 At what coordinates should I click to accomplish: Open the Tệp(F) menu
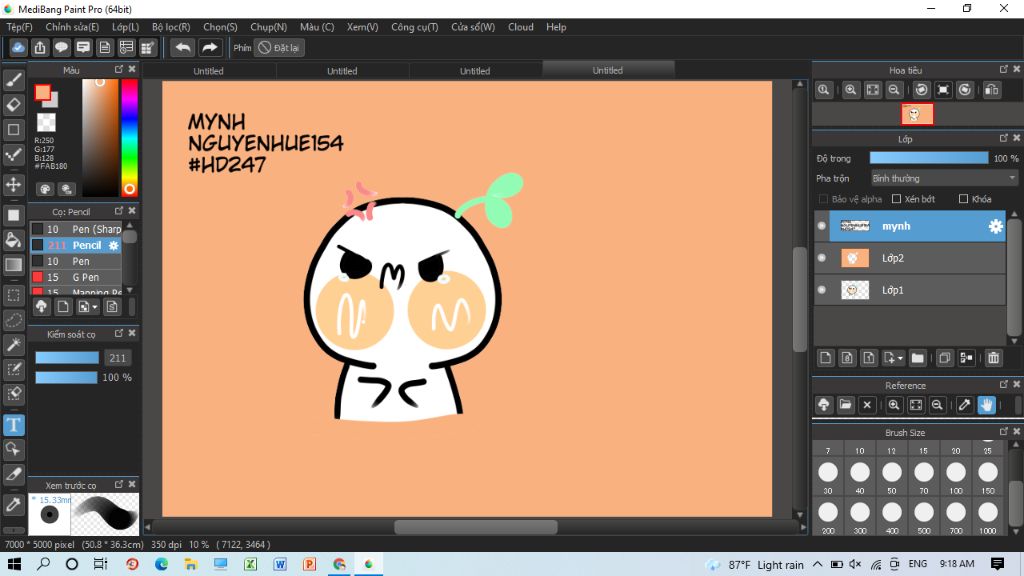click(x=20, y=27)
